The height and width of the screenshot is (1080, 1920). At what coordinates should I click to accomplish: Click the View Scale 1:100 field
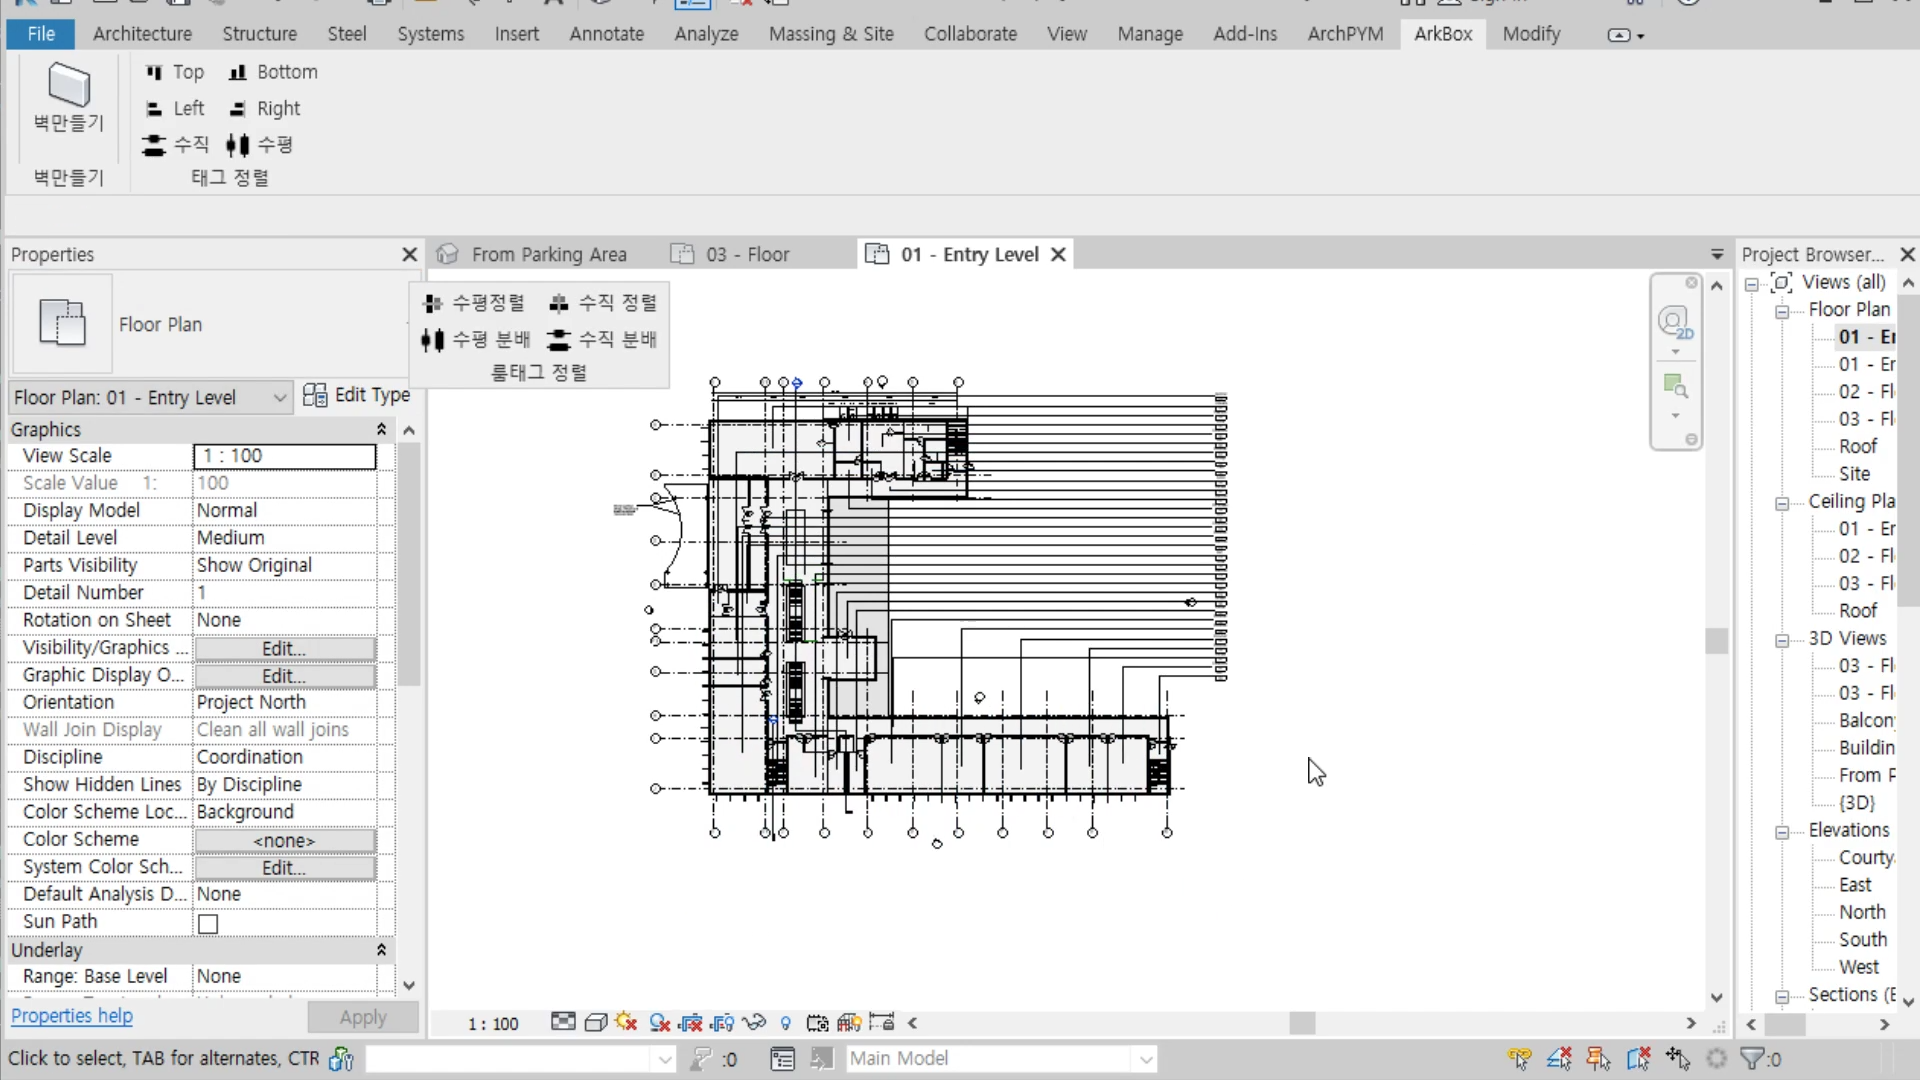coord(284,456)
